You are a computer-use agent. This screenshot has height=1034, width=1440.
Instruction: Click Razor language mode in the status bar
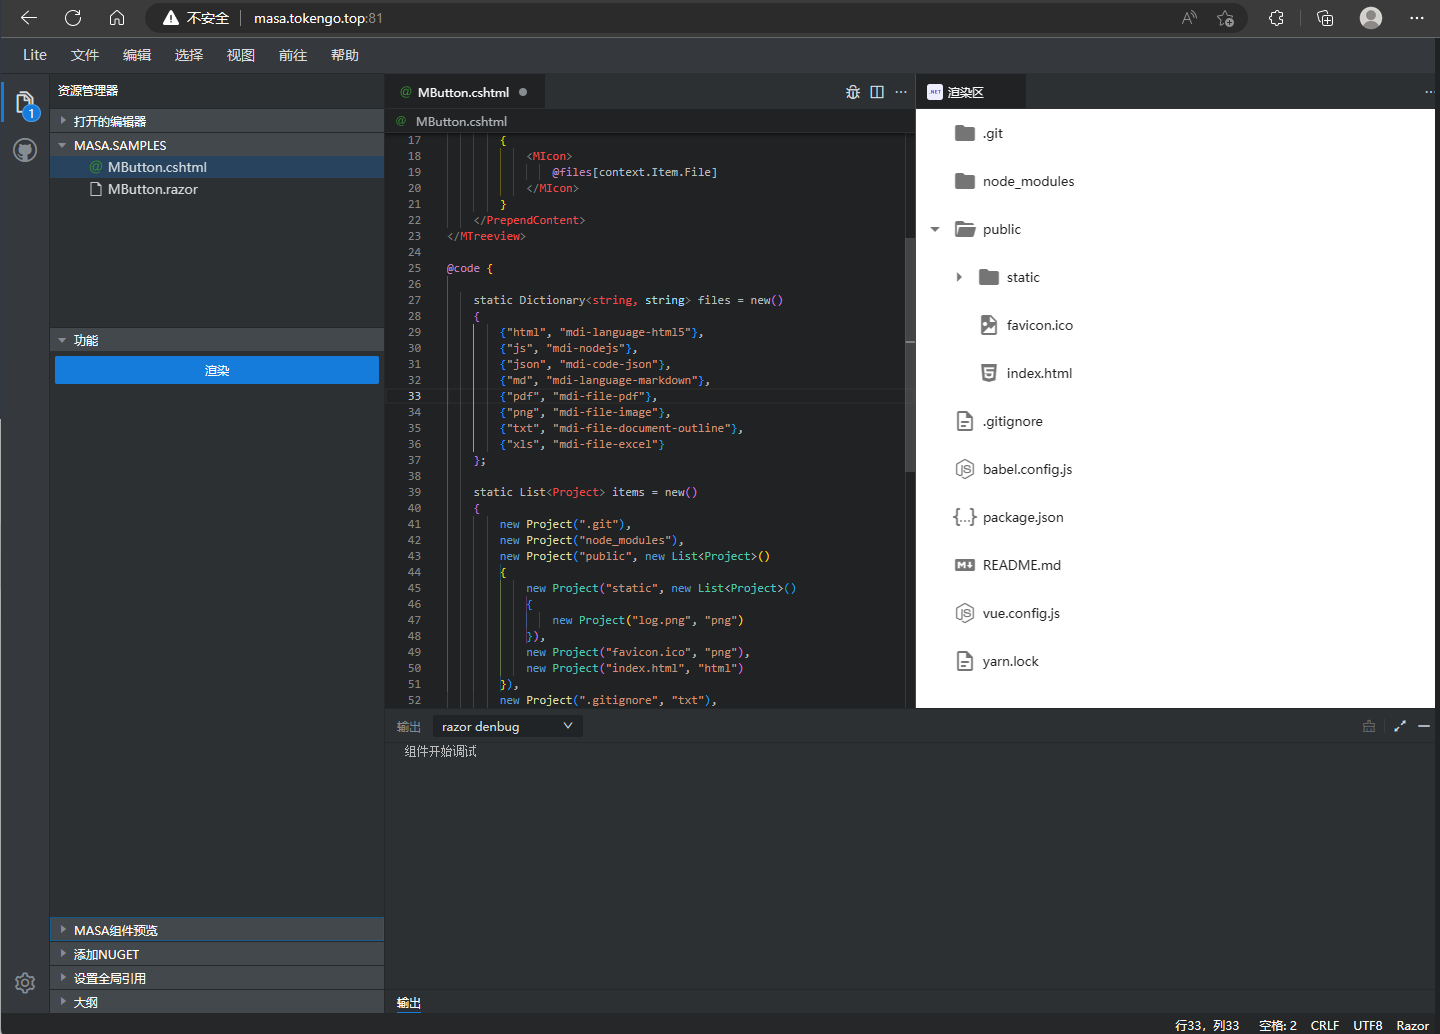(1411, 1024)
